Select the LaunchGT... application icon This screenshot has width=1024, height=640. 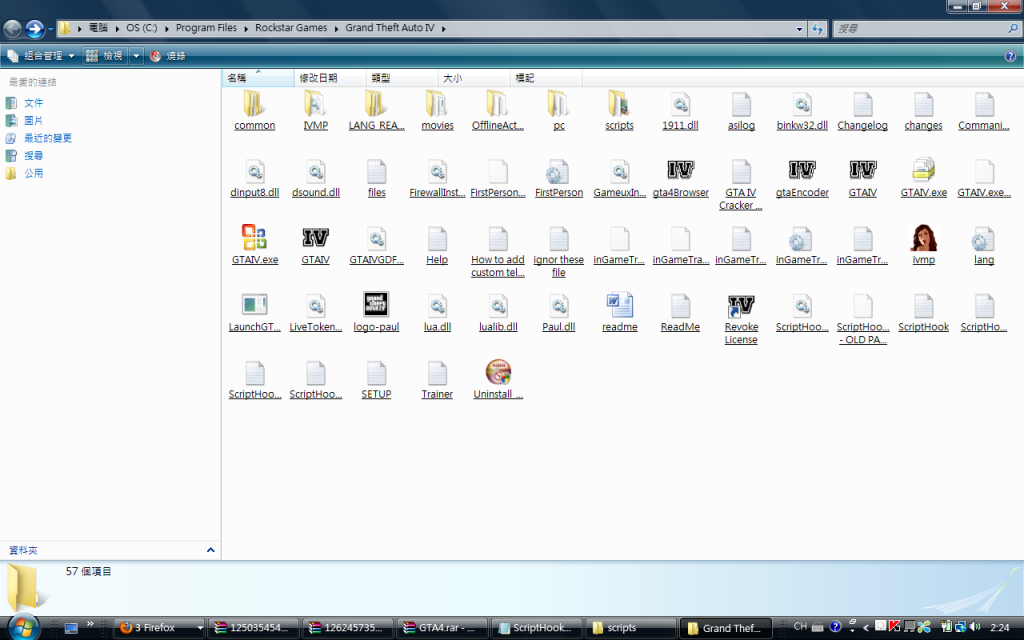(x=254, y=306)
